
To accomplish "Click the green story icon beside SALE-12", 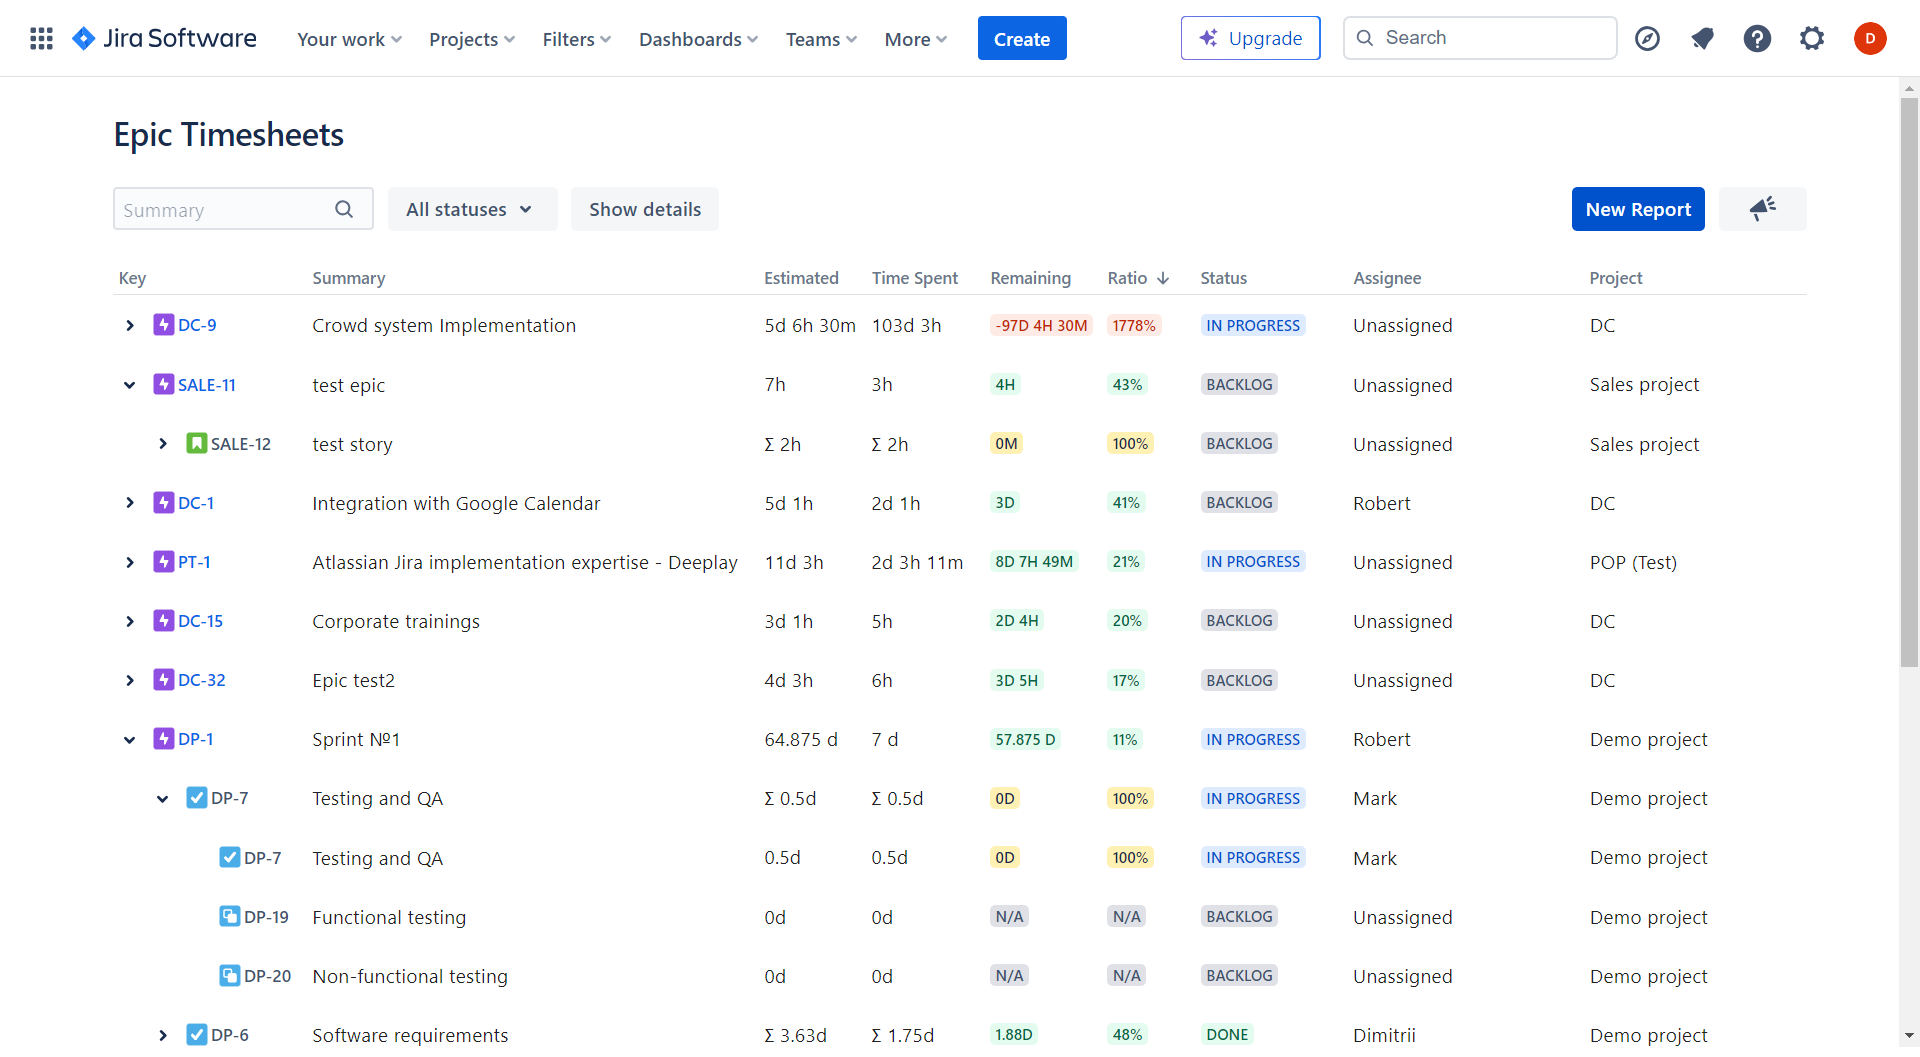I will tap(197, 444).
